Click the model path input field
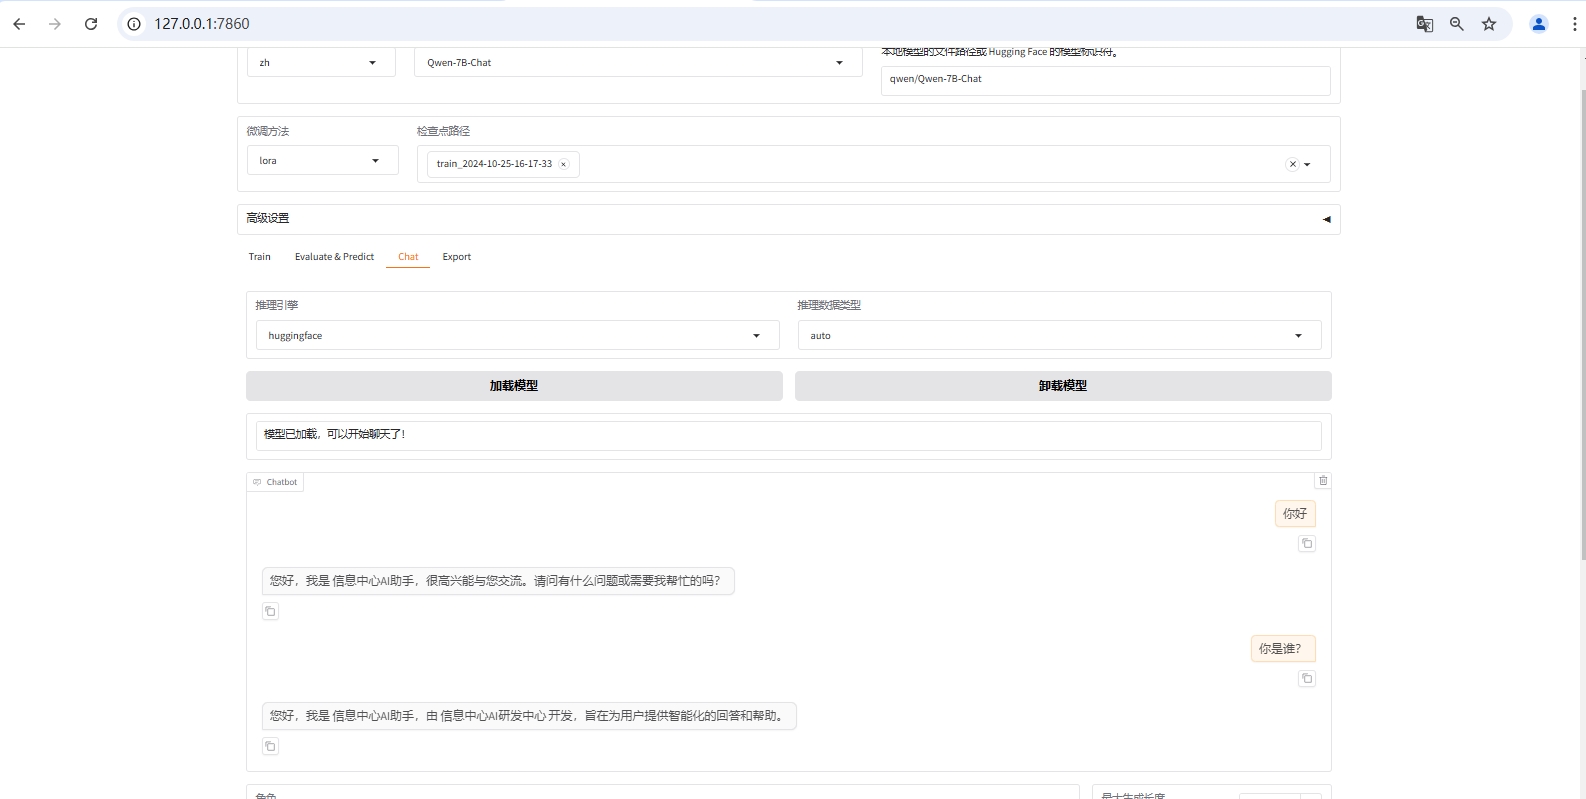This screenshot has width=1586, height=799. click(1104, 80)
